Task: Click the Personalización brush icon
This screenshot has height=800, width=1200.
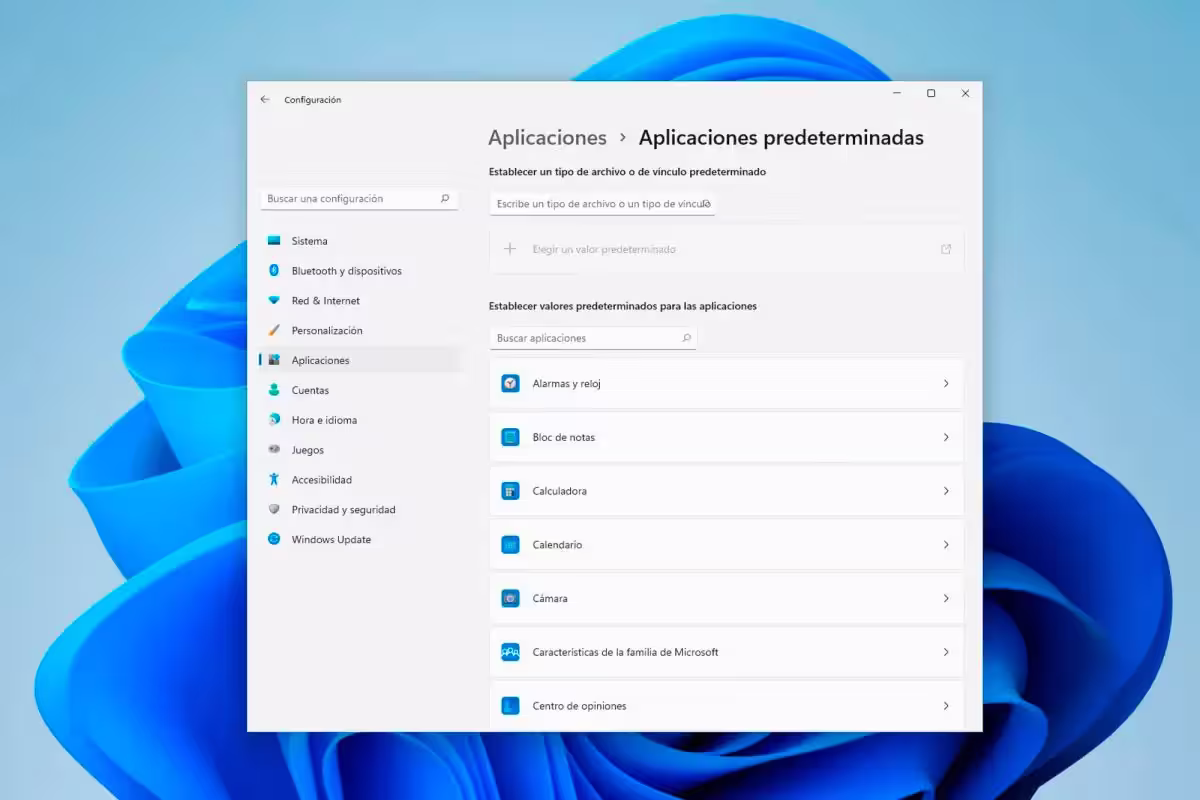Action: point(274,331)
